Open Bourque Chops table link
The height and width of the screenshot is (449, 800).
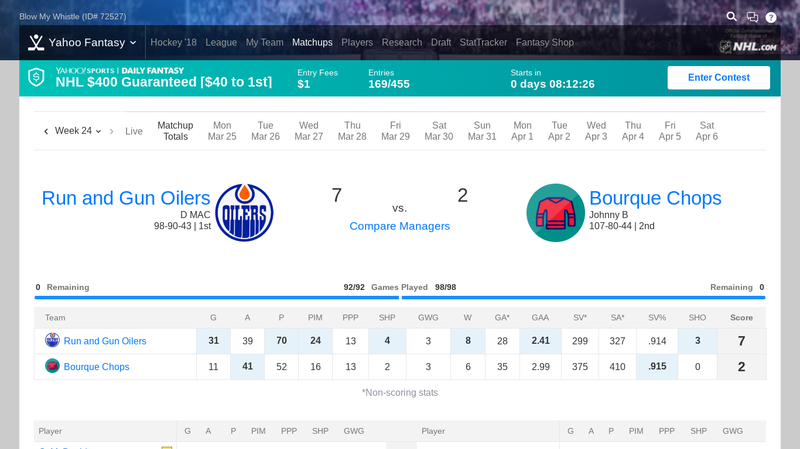point(96,367)
